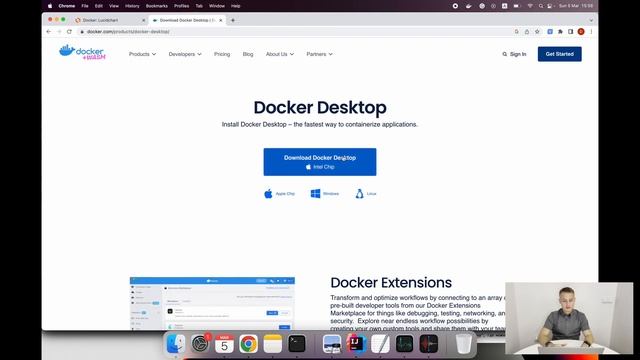Open the Edit menu
Screen dimensions: 640x360
(x=99, y=6)
